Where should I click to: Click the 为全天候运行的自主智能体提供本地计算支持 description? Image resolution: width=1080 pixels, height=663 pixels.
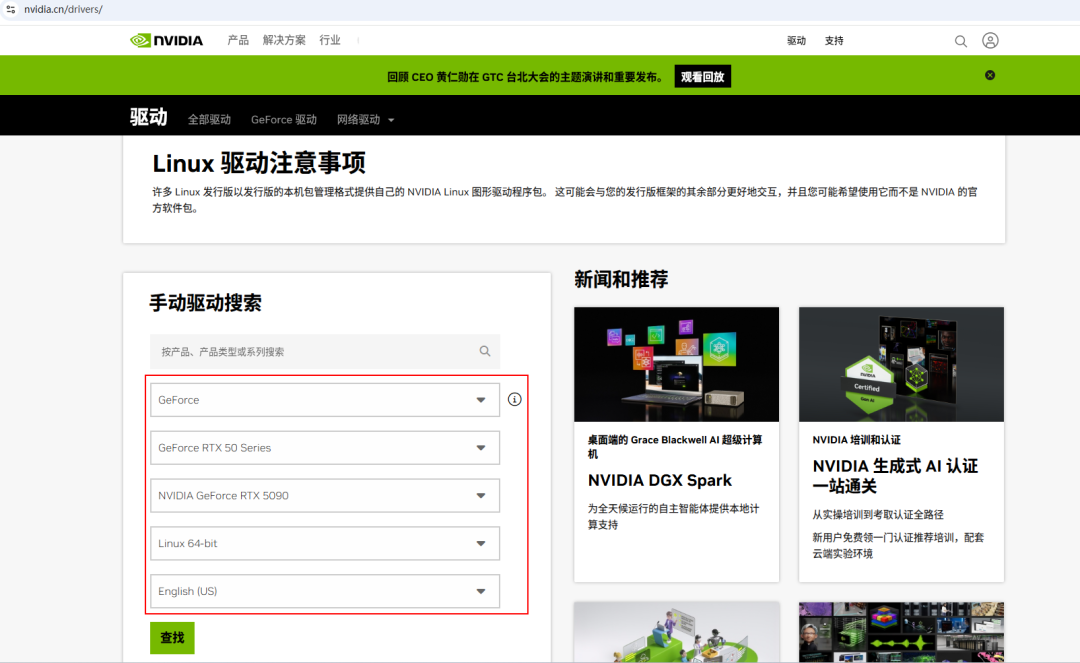(673, 516)
